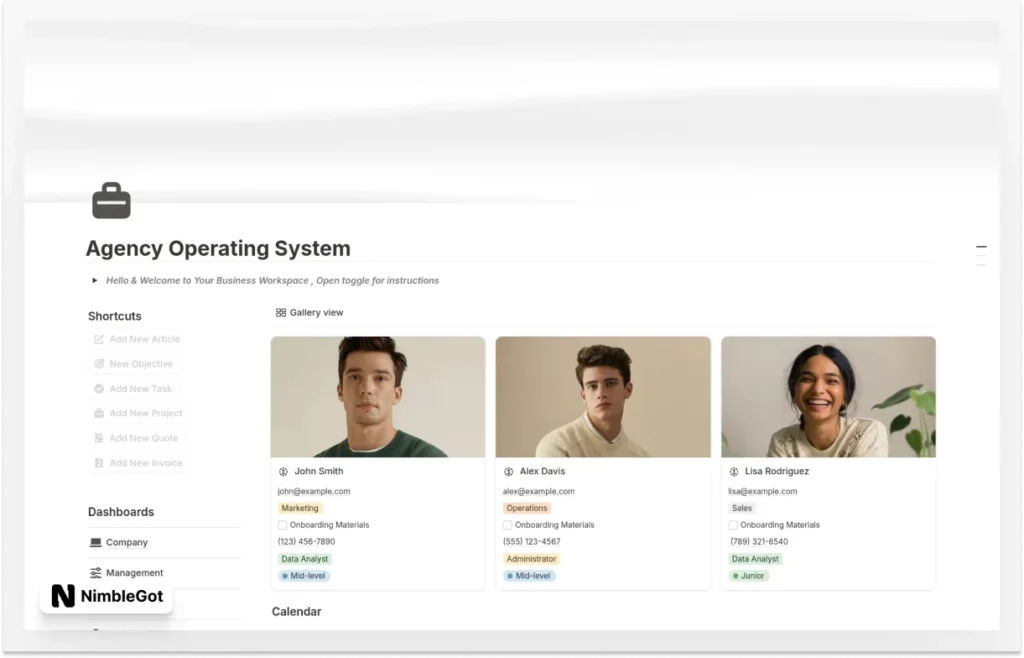Open the Company dashboard
1024x658 pixels.
125,542
